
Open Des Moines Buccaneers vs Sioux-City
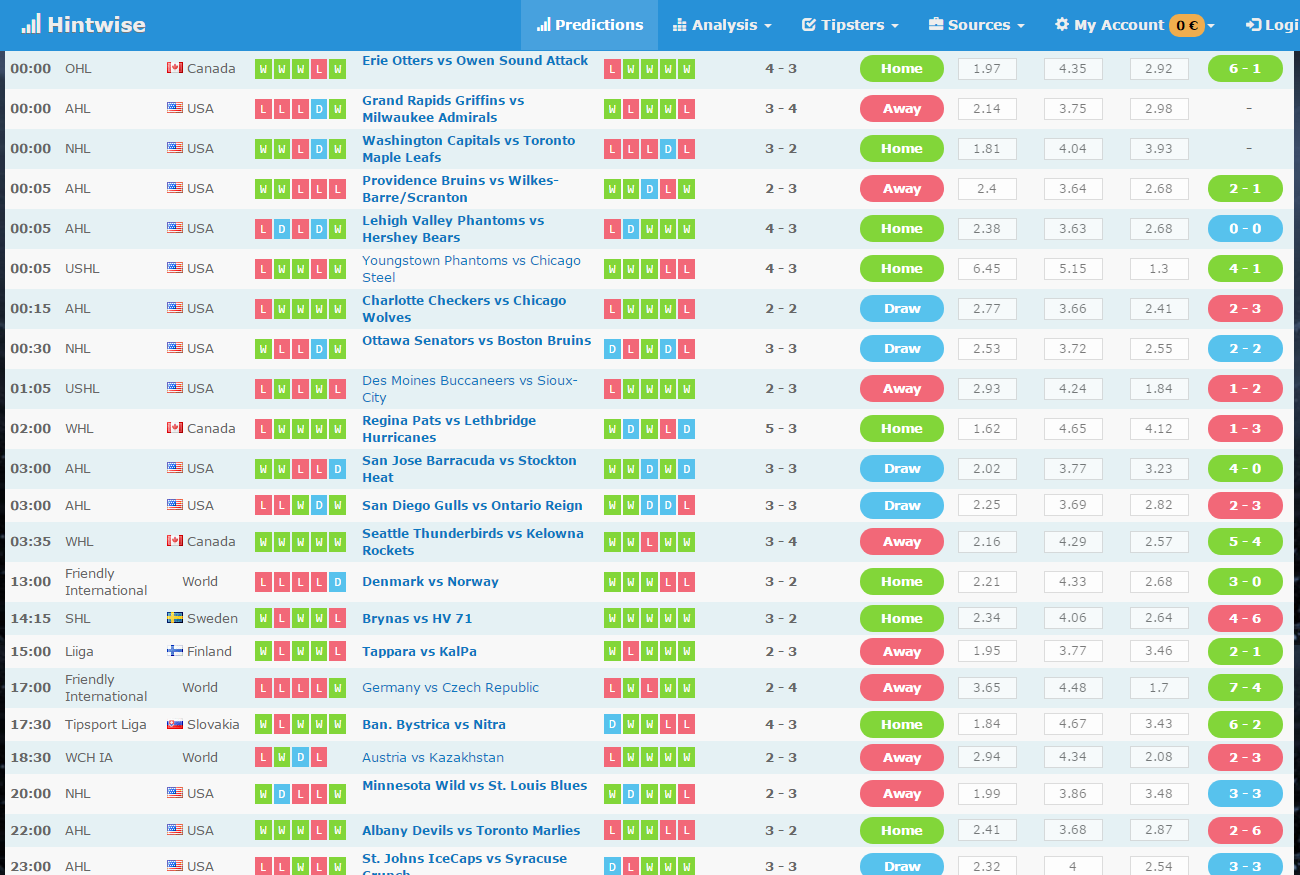469,389
